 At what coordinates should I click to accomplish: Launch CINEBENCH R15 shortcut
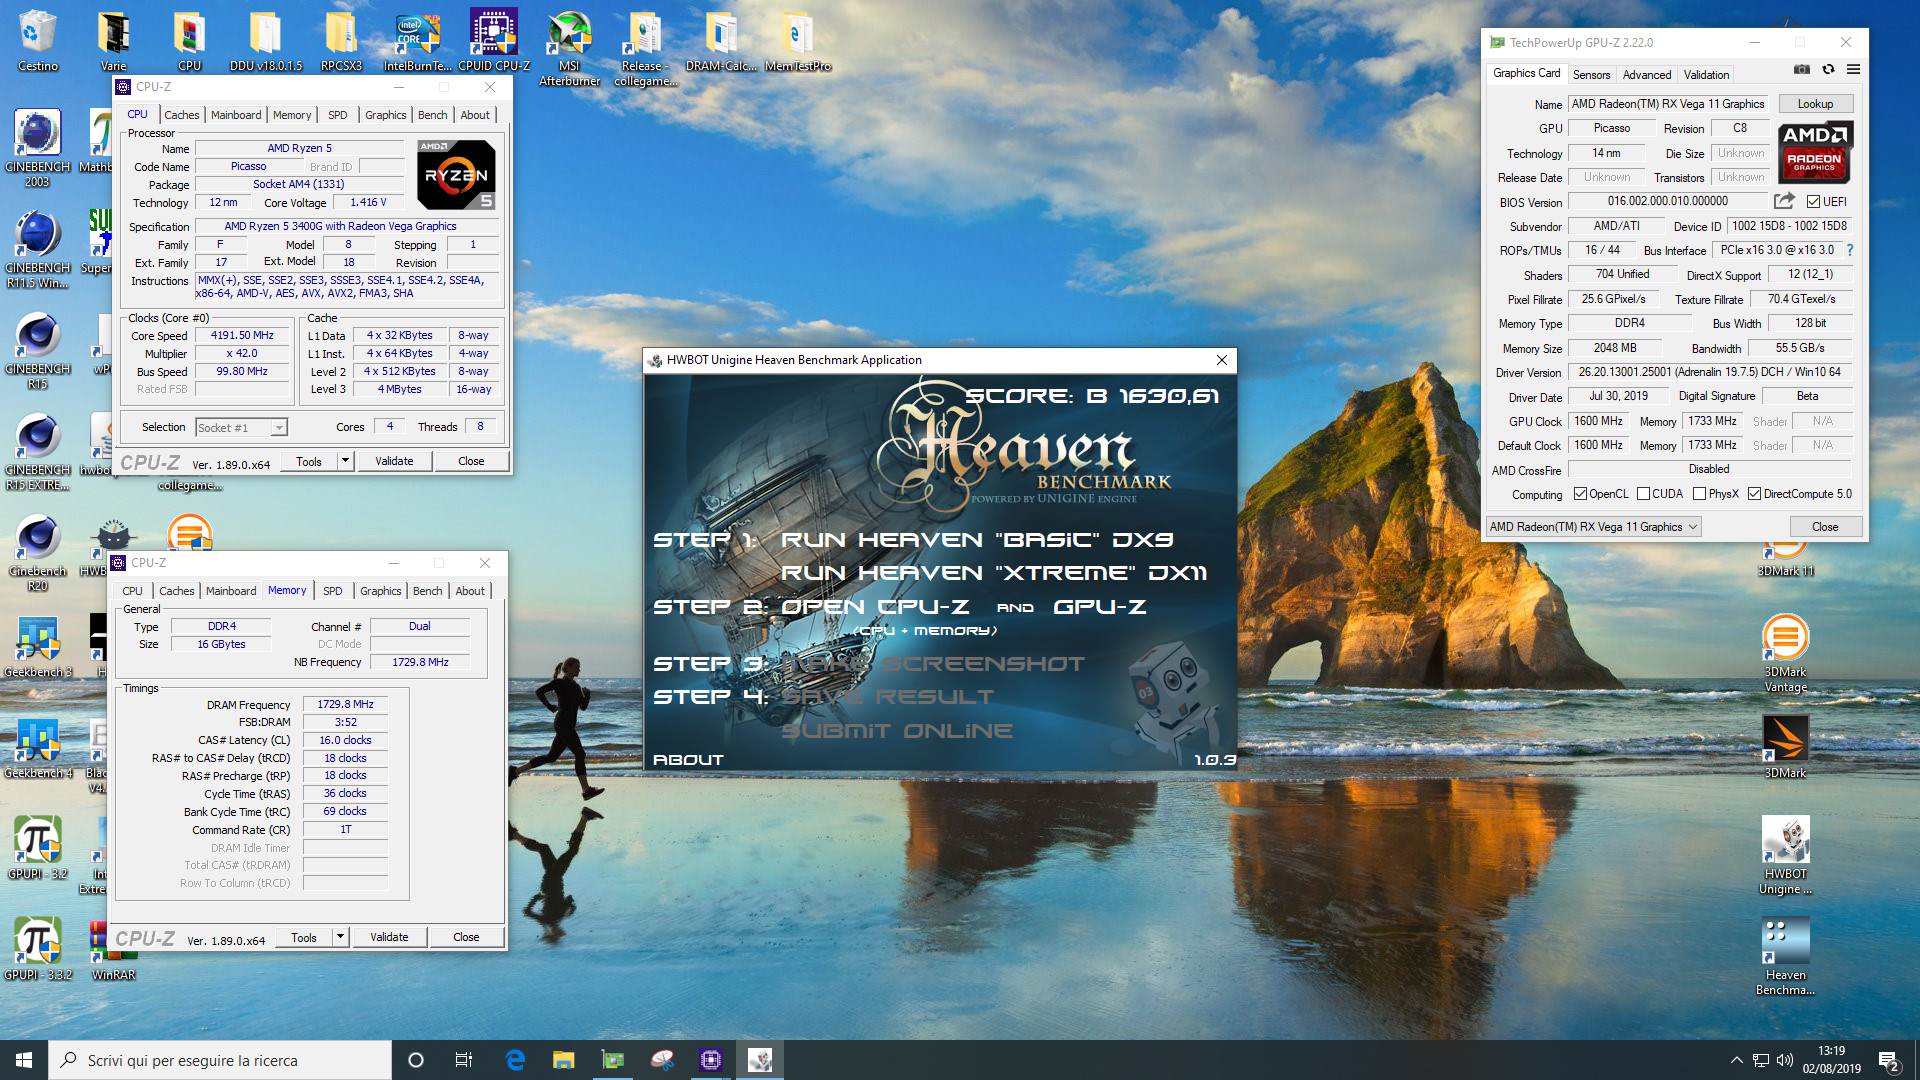coord(37,350)
